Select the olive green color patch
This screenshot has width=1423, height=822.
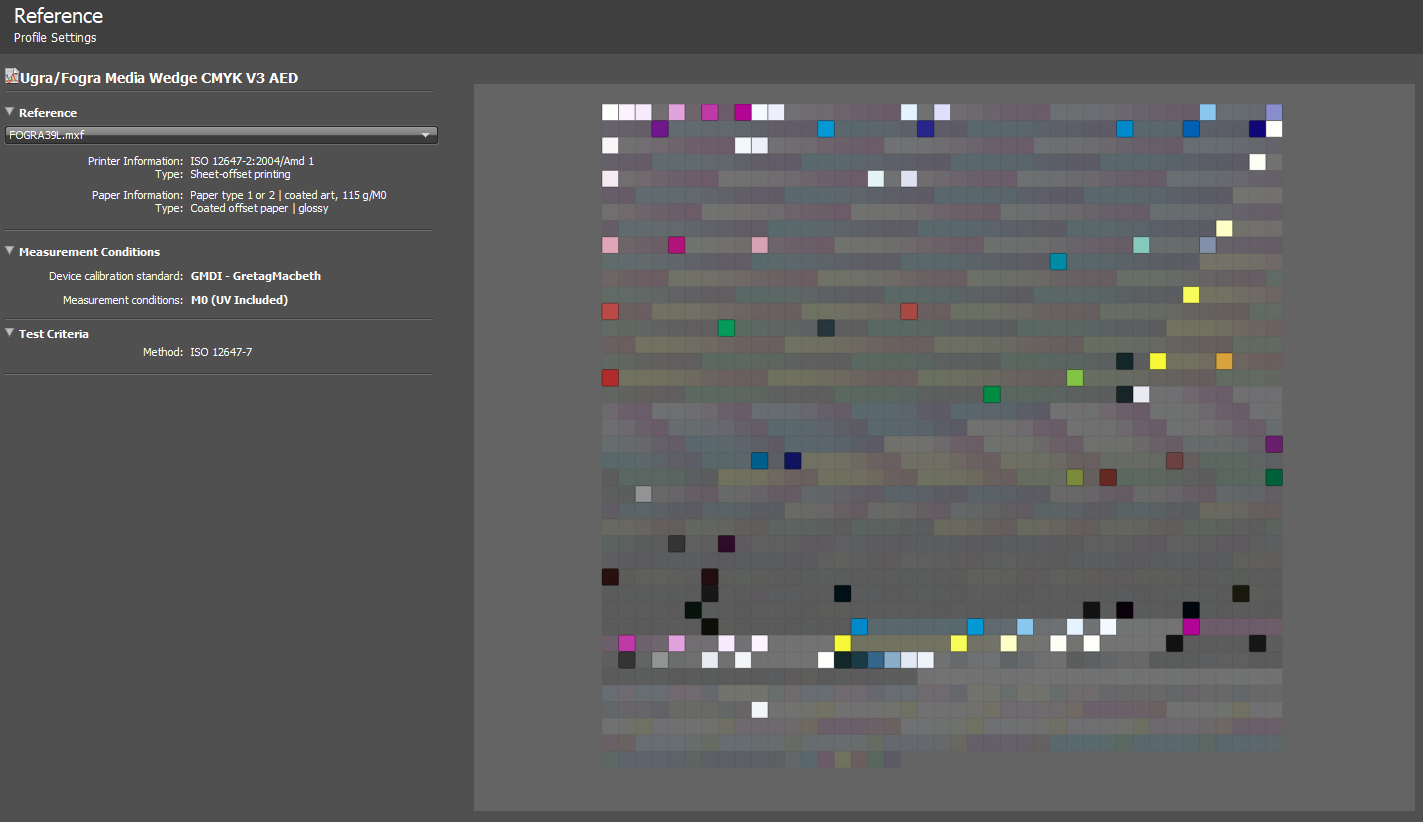(1075, 477)
